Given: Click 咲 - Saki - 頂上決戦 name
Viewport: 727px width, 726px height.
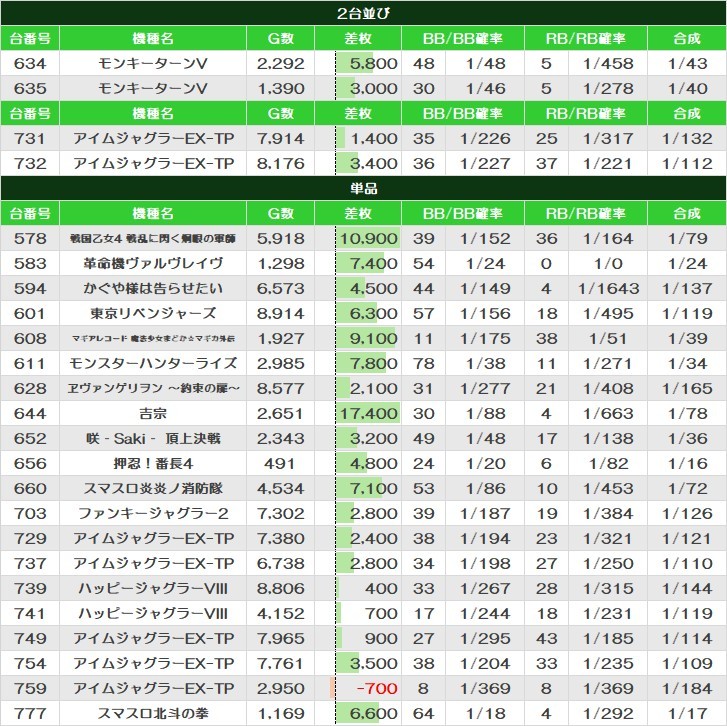Looking at the screenshot, I should point(153,439).
